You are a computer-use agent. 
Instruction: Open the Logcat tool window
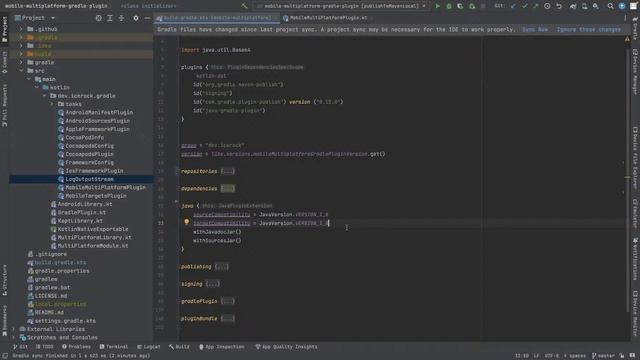149,347
